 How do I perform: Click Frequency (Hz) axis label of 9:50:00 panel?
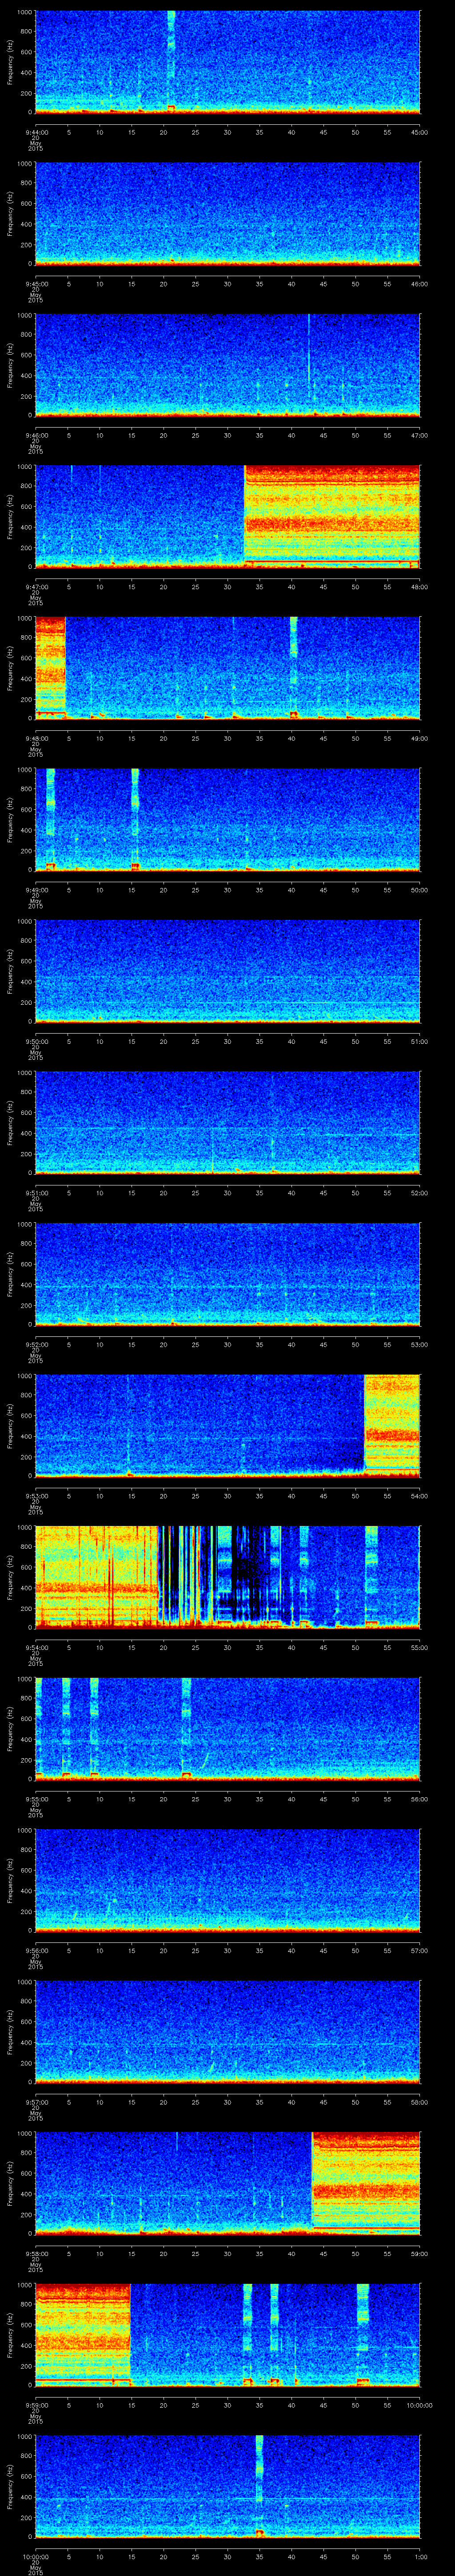point(10,970)
